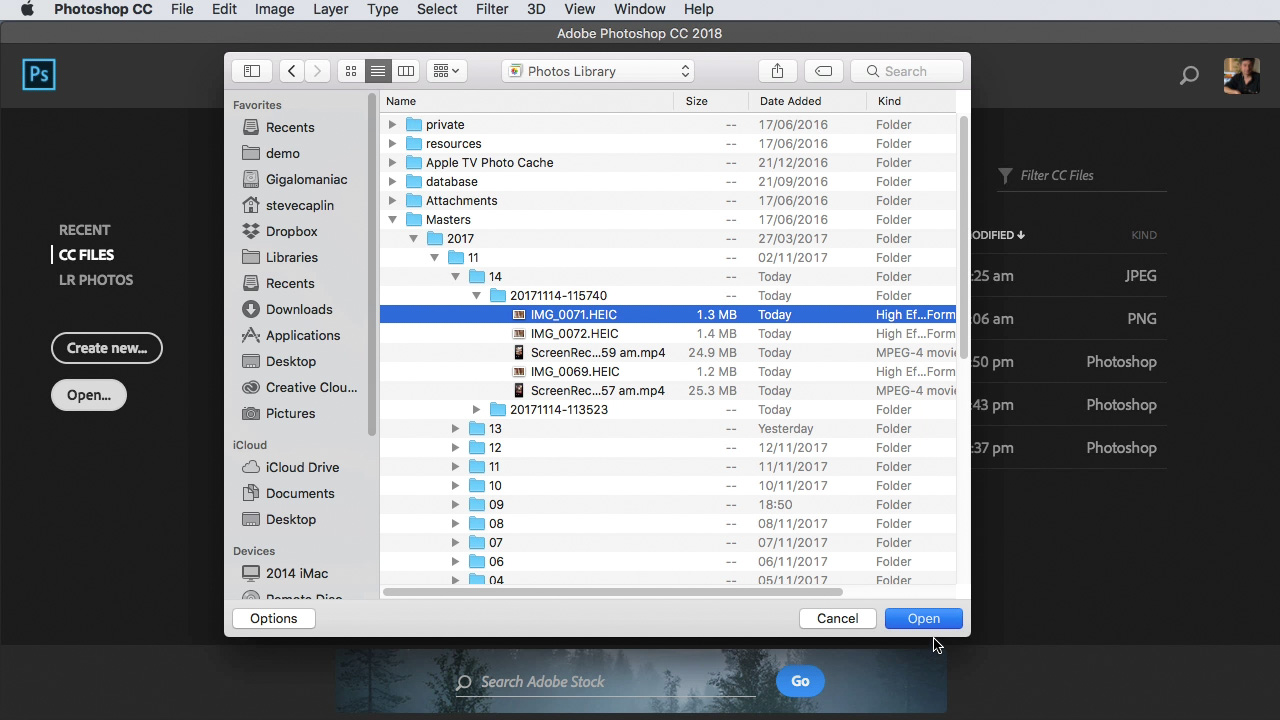Click Cancel in the file dialog

click(838, 618)
